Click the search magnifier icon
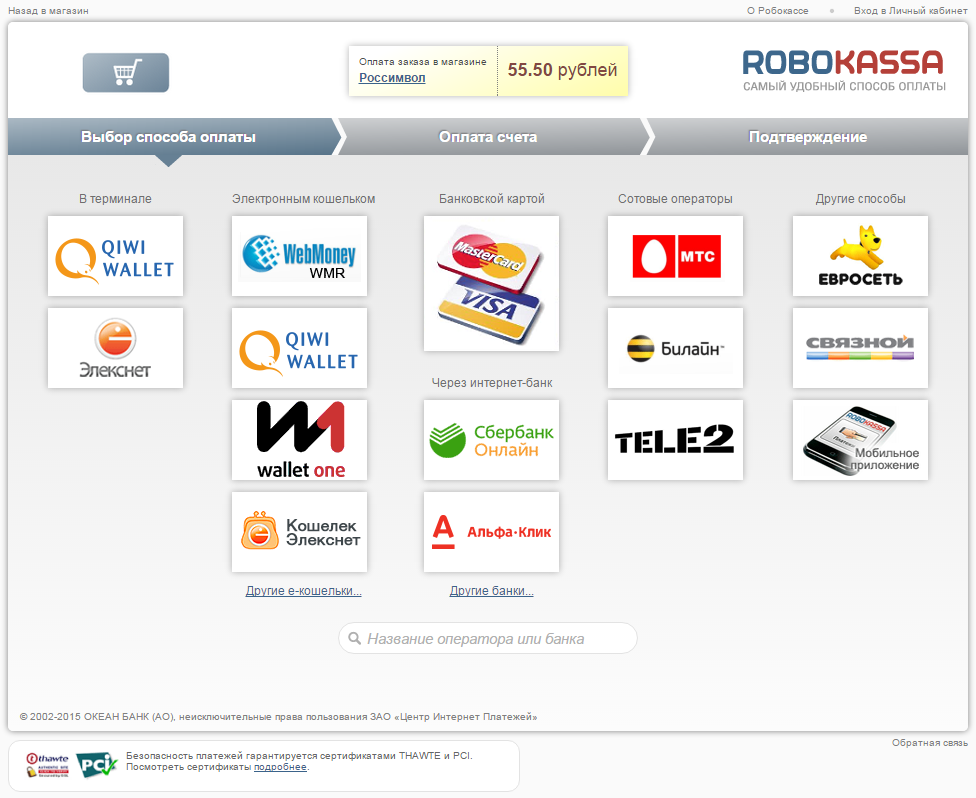This screenshot has width=976, height=798. [354, 639]
